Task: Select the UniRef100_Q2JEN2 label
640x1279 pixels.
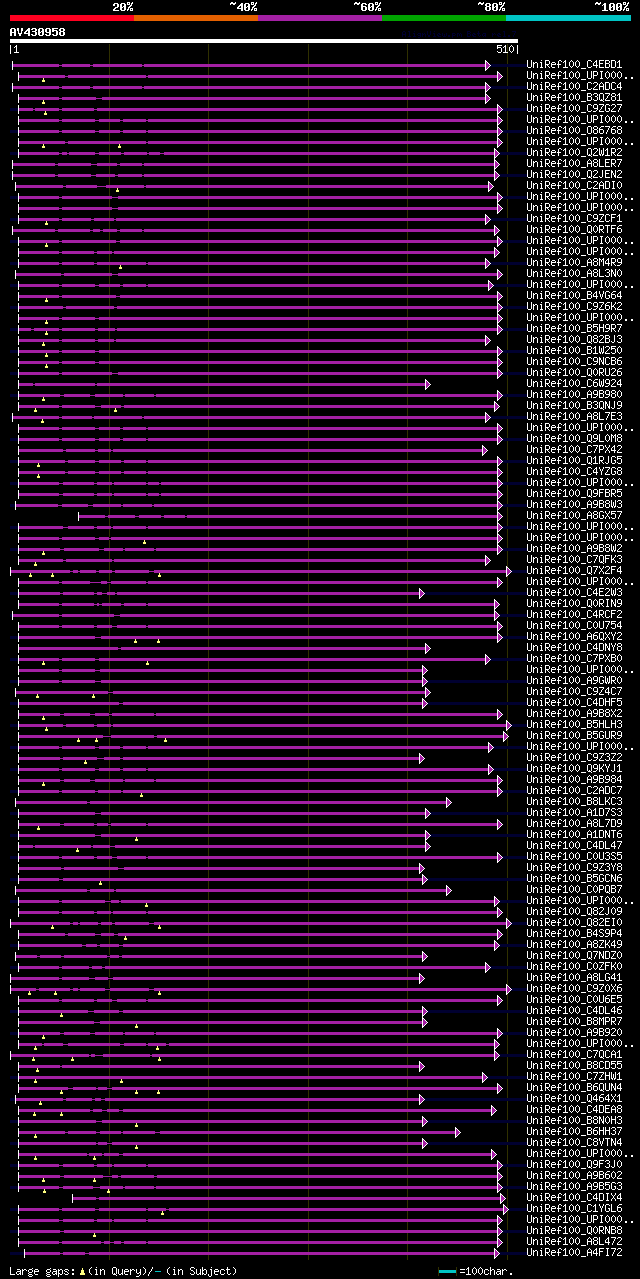Action: tap(574, 175)
